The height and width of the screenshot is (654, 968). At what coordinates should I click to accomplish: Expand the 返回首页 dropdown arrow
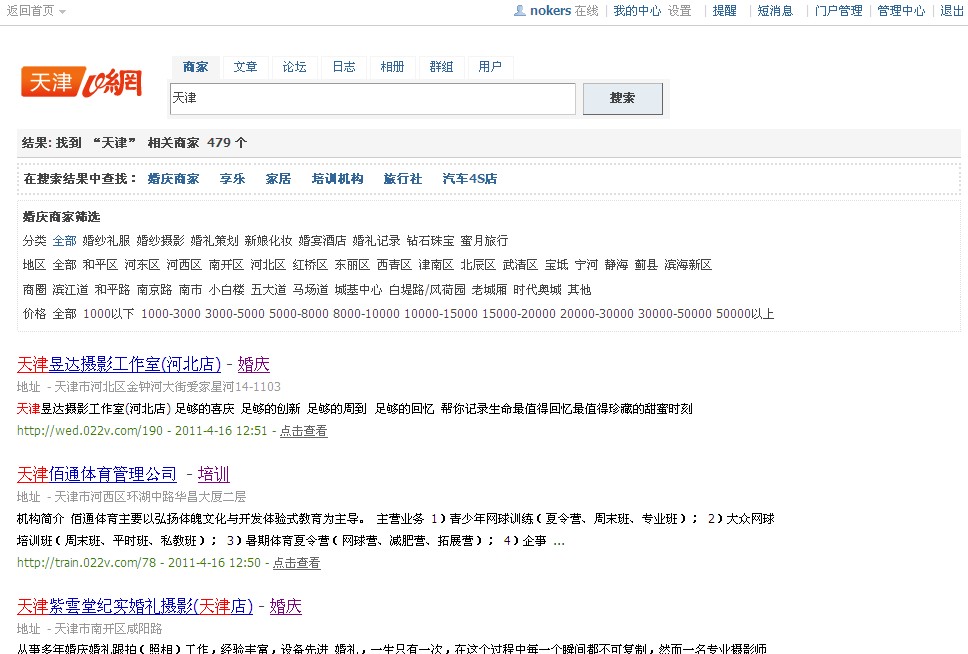click(x=62, y=12)
